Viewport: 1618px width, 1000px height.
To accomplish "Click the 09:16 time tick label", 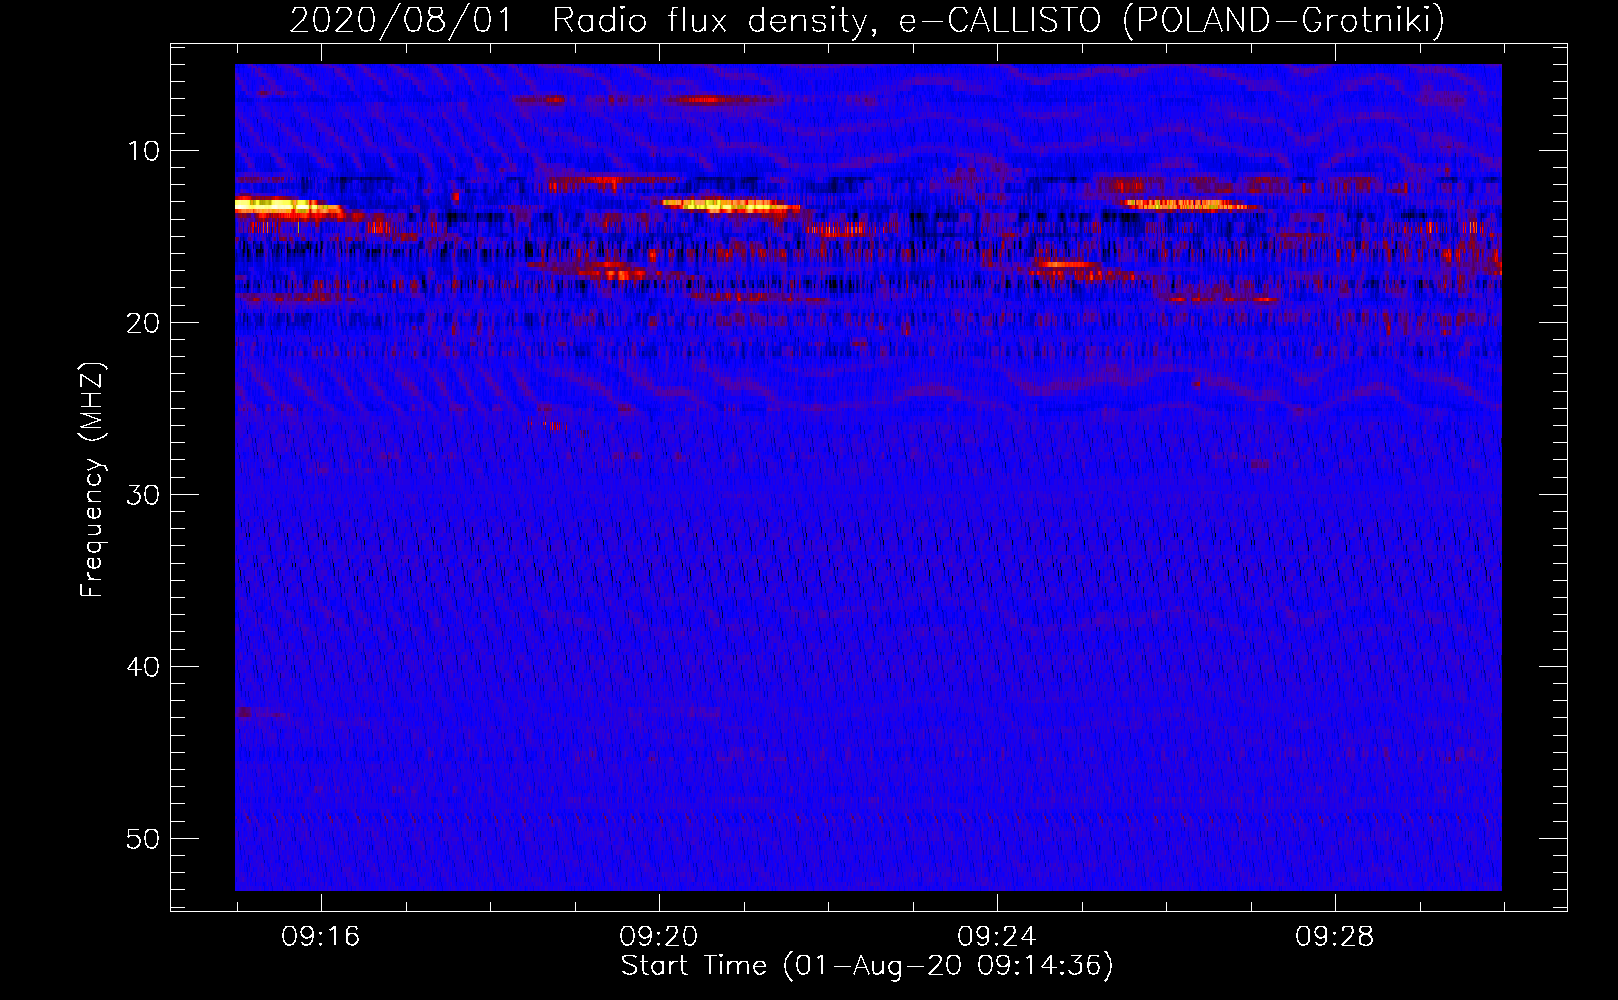I will [x=320, y=937].
